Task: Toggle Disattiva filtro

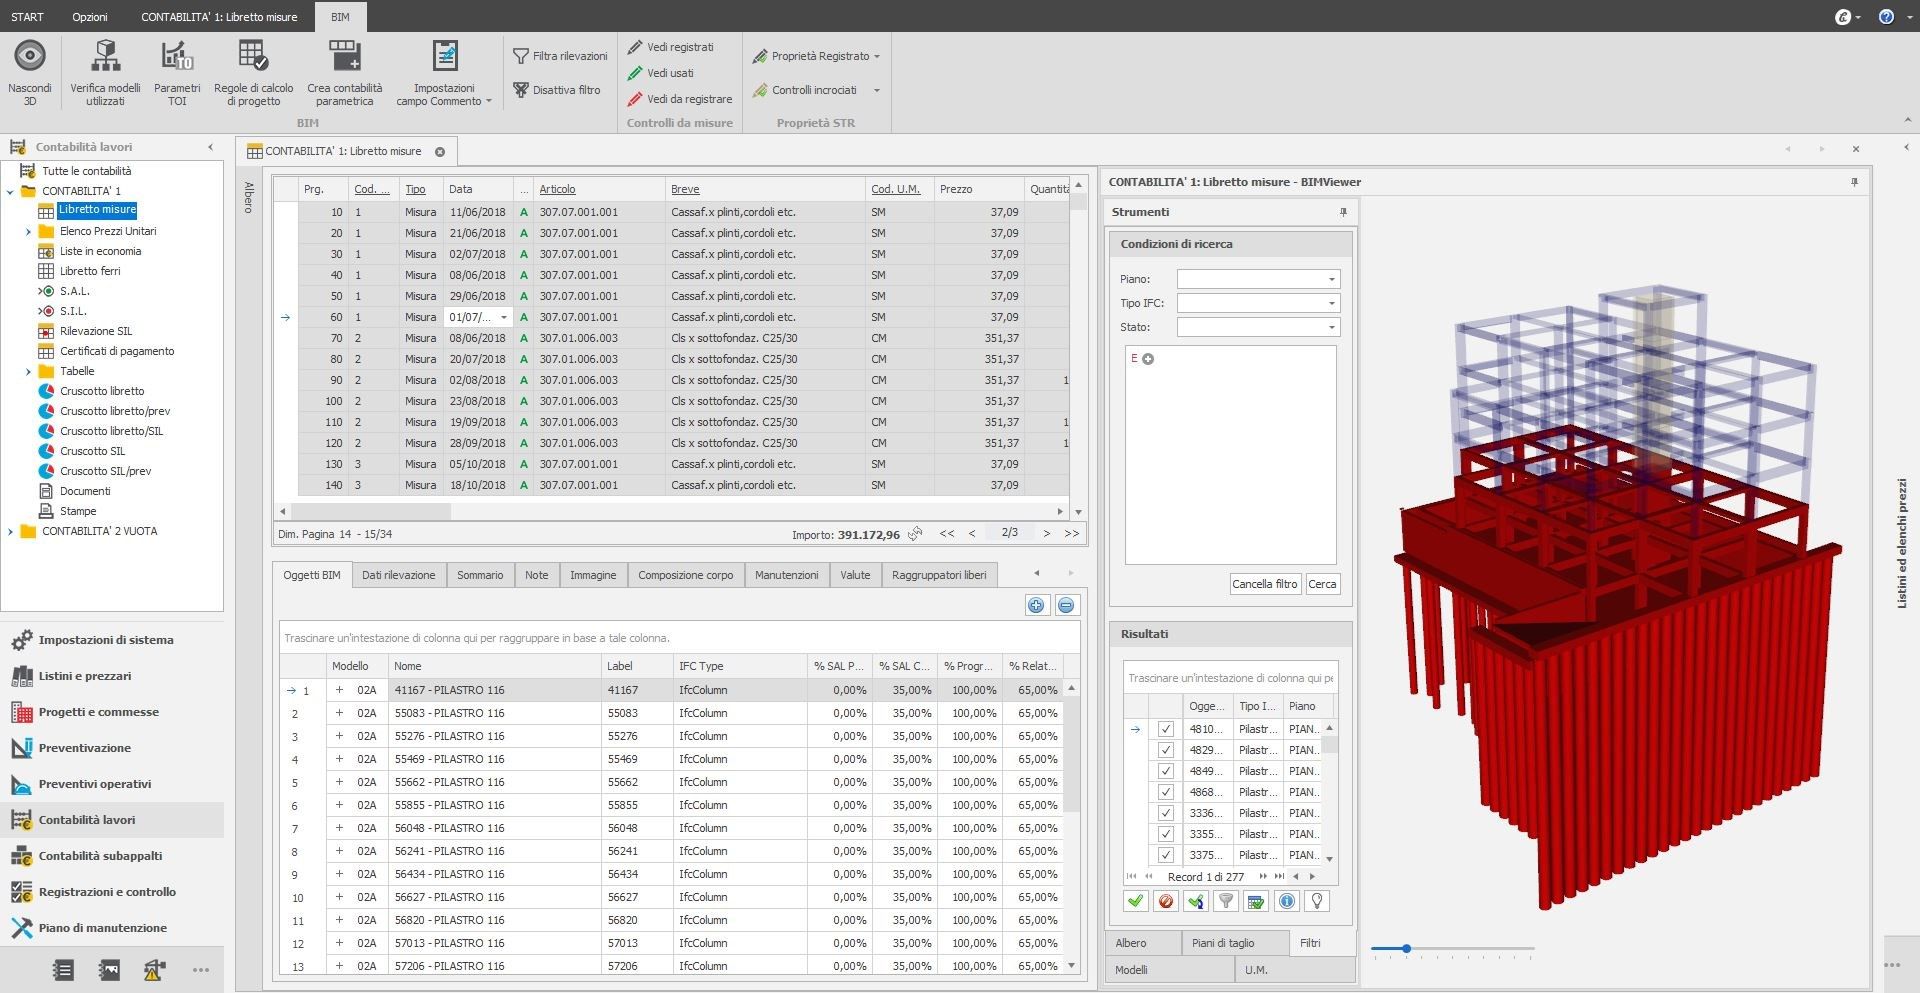Action: 557,89
